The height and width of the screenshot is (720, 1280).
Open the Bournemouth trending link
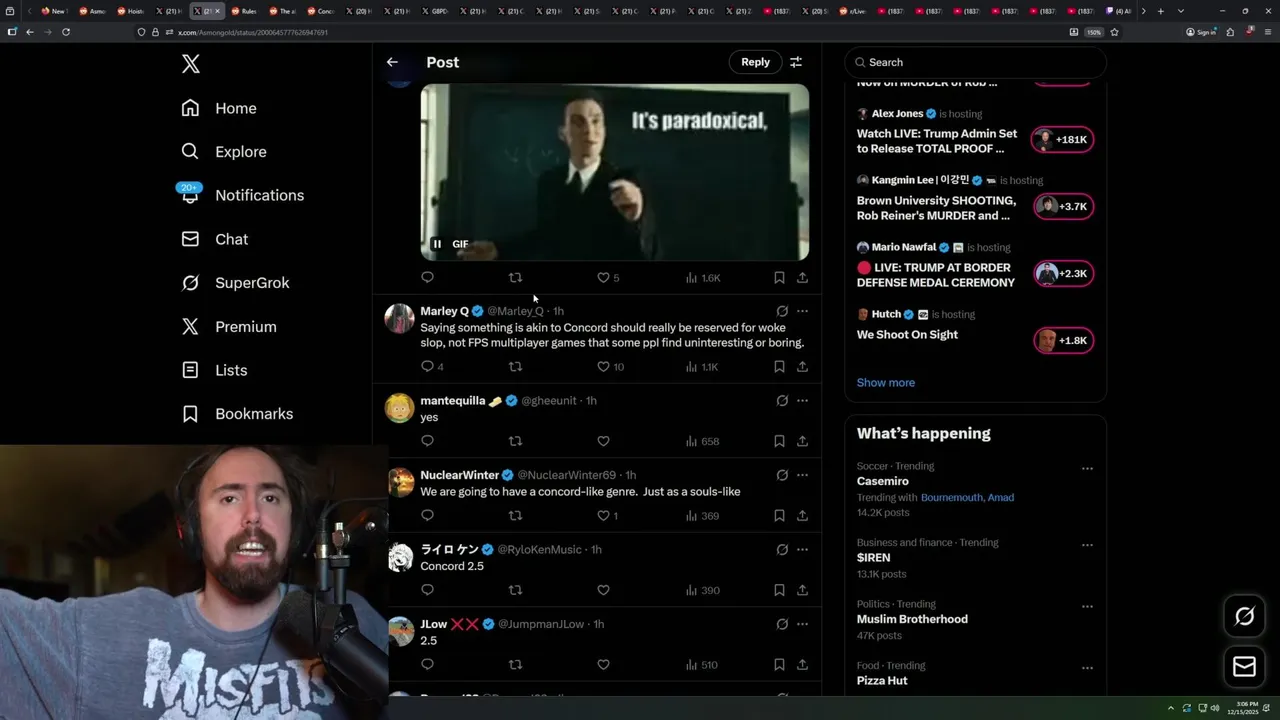coord(952,497)
